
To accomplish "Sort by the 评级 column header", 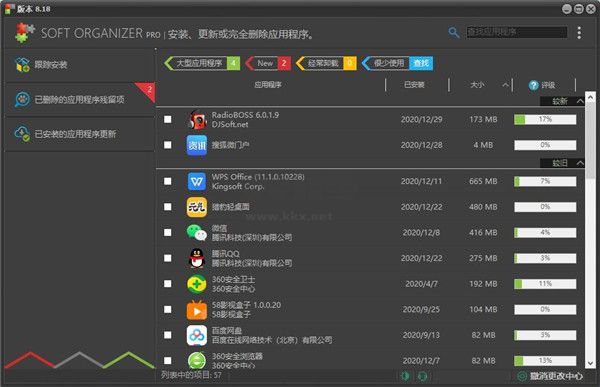I will coord(548,85).
